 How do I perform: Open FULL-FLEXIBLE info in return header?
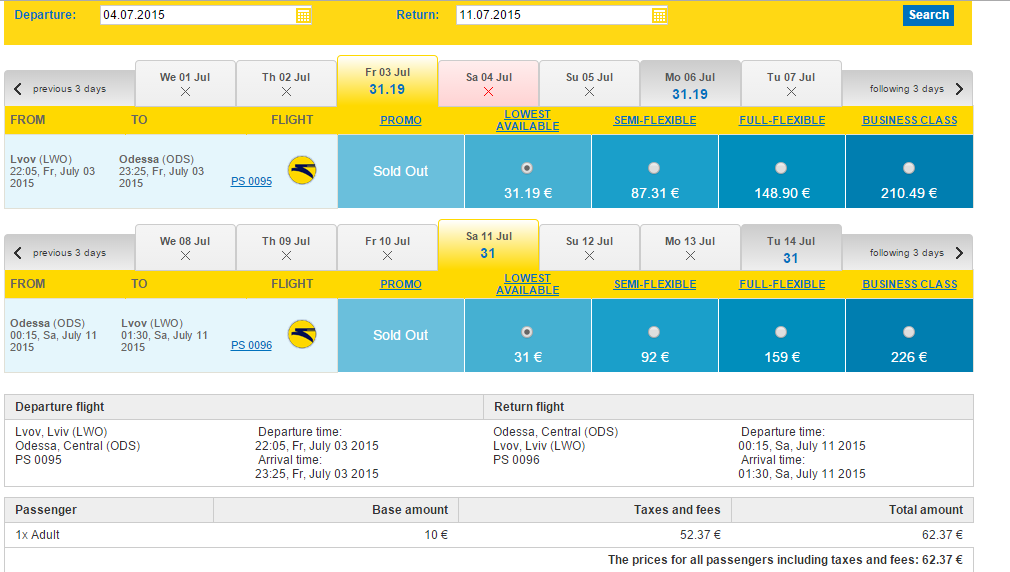782,284
